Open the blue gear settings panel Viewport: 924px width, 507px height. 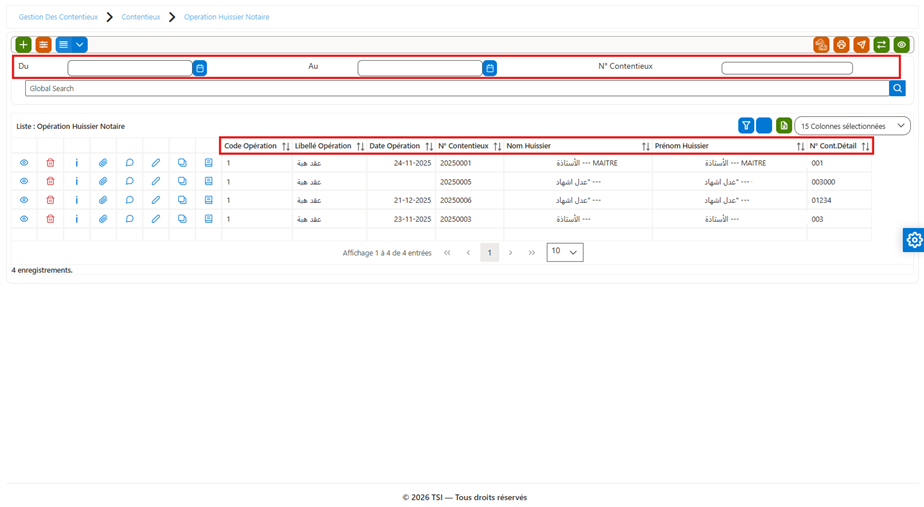point(913,240)
